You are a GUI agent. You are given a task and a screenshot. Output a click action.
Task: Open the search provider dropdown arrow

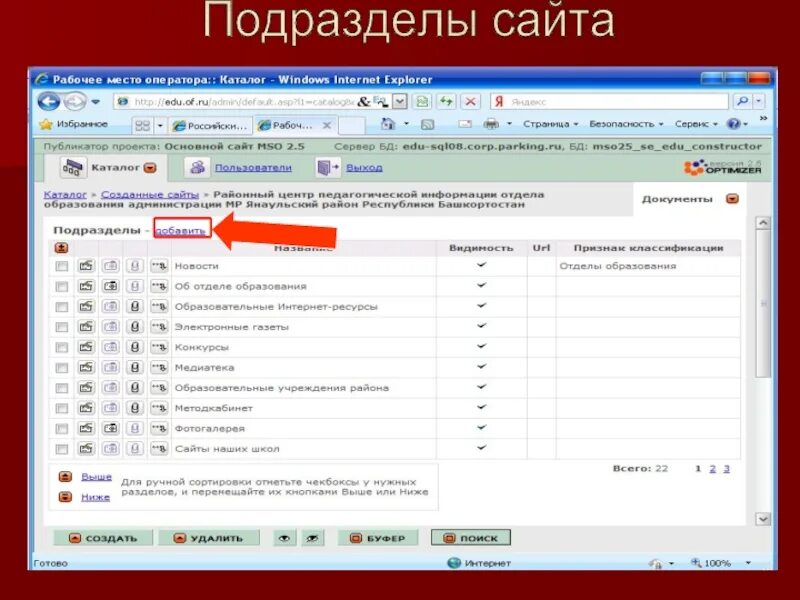[759, 101]
